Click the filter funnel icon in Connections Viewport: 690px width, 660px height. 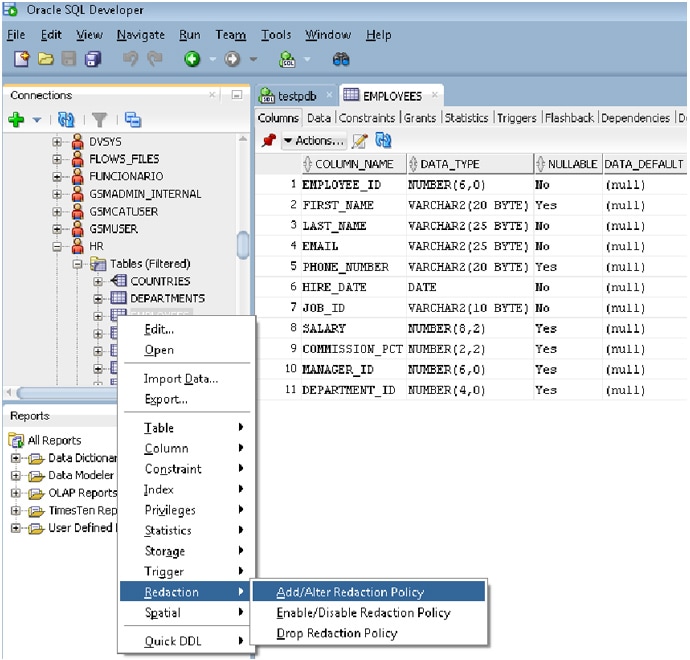[x=99, y=120]
